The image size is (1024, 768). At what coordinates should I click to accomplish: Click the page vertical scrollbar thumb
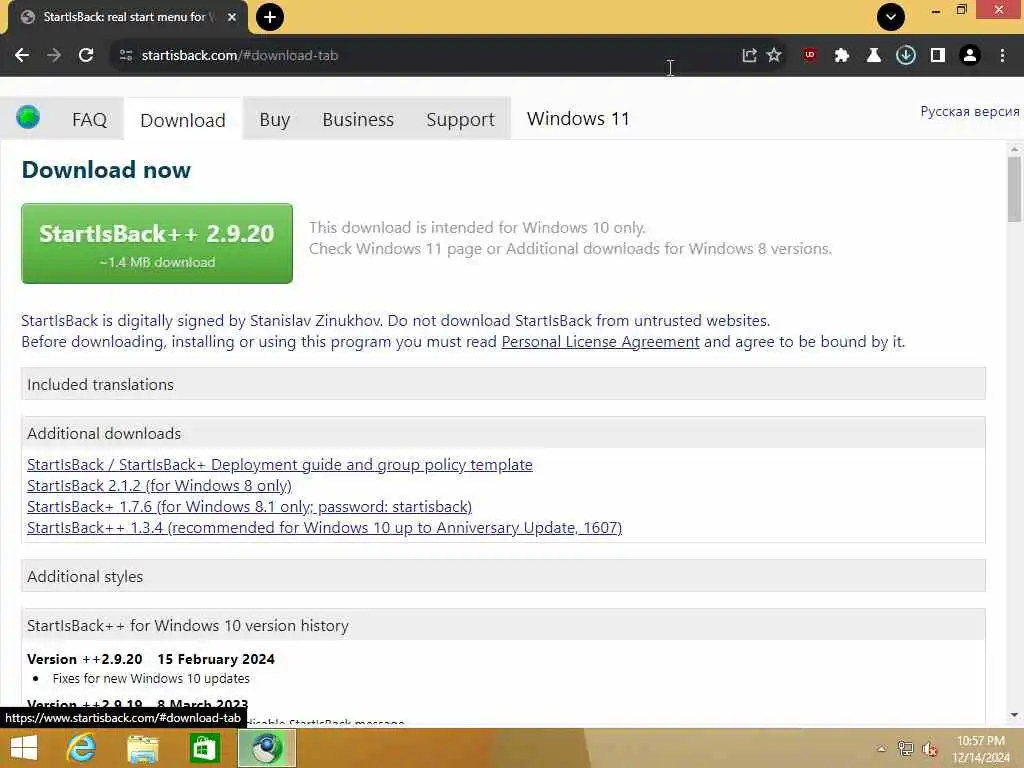click(1014, 189)
